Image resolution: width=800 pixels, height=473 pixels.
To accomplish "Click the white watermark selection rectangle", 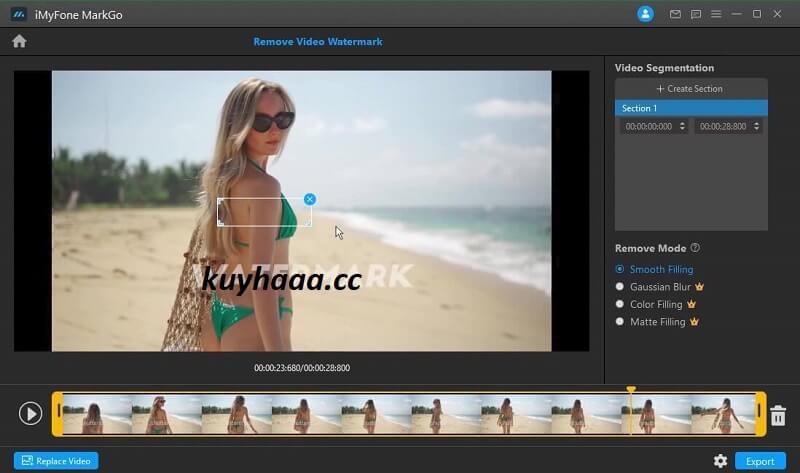I will (x=264, y=212).
